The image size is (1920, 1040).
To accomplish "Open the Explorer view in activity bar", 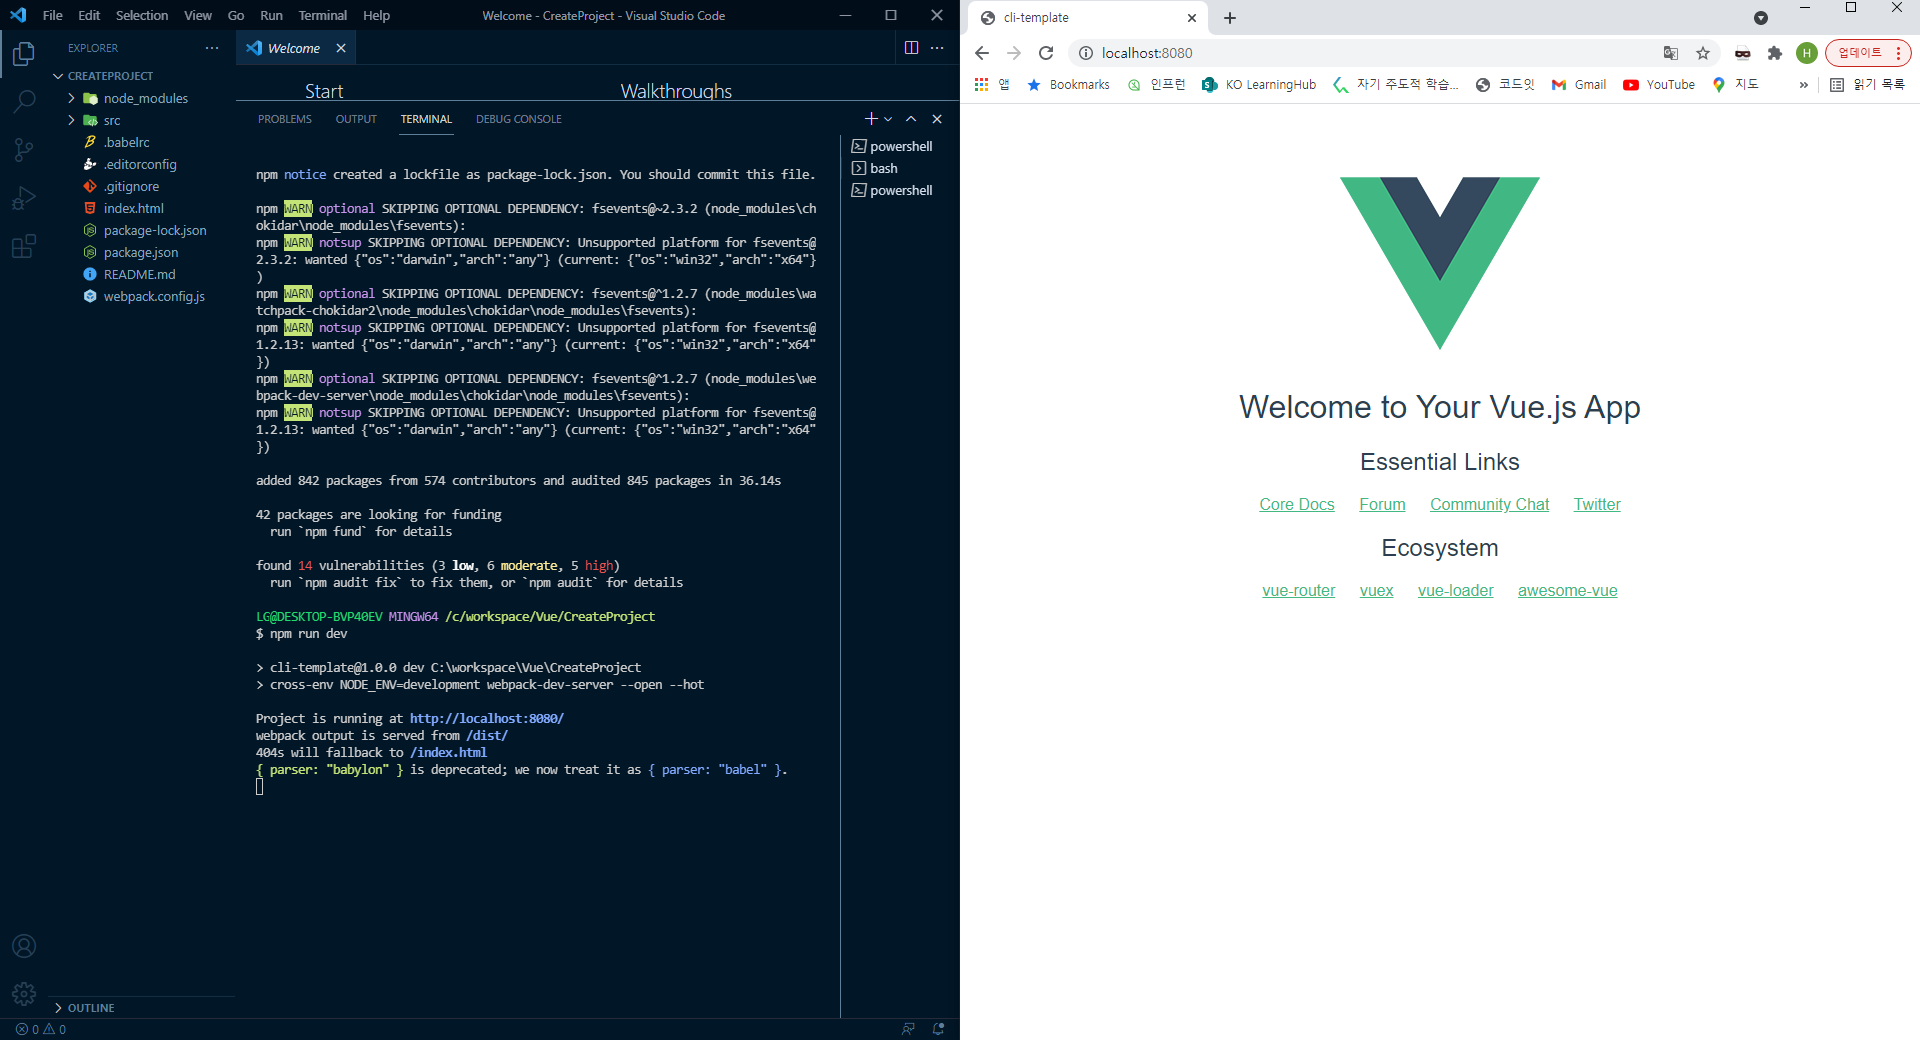I will (x=24, y=54).
